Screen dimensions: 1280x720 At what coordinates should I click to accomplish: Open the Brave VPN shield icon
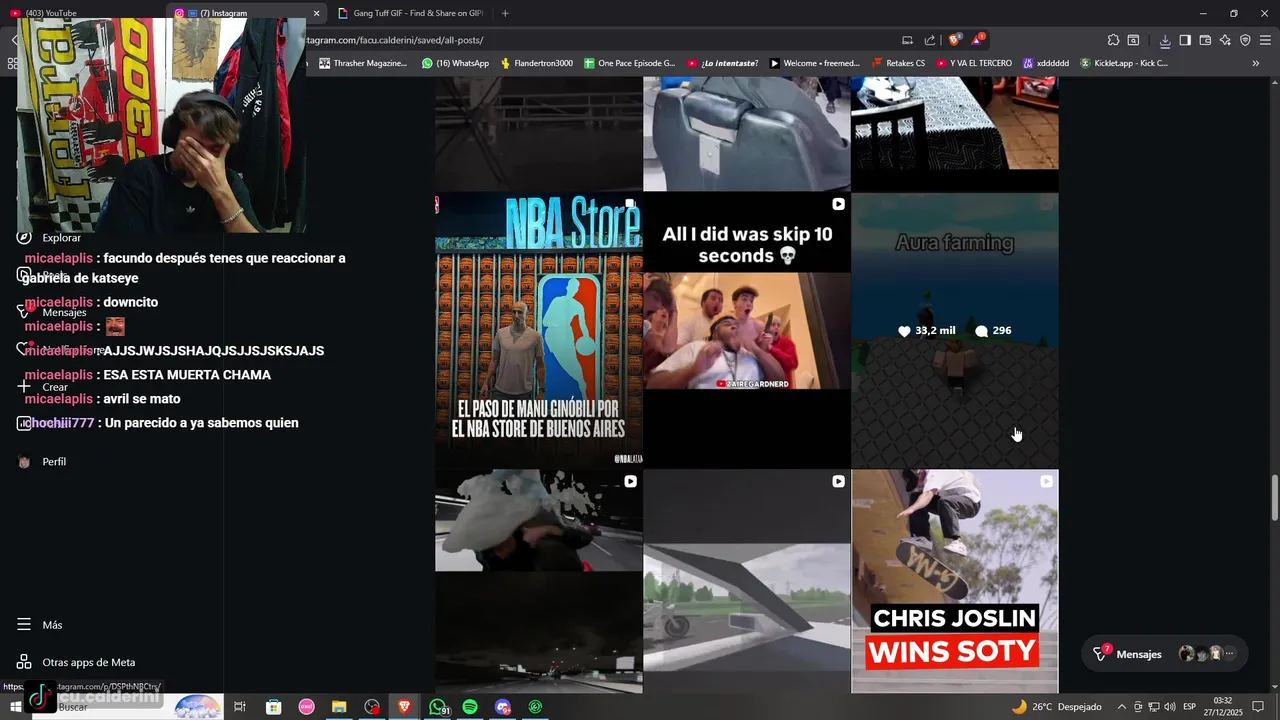point(1245,40)
